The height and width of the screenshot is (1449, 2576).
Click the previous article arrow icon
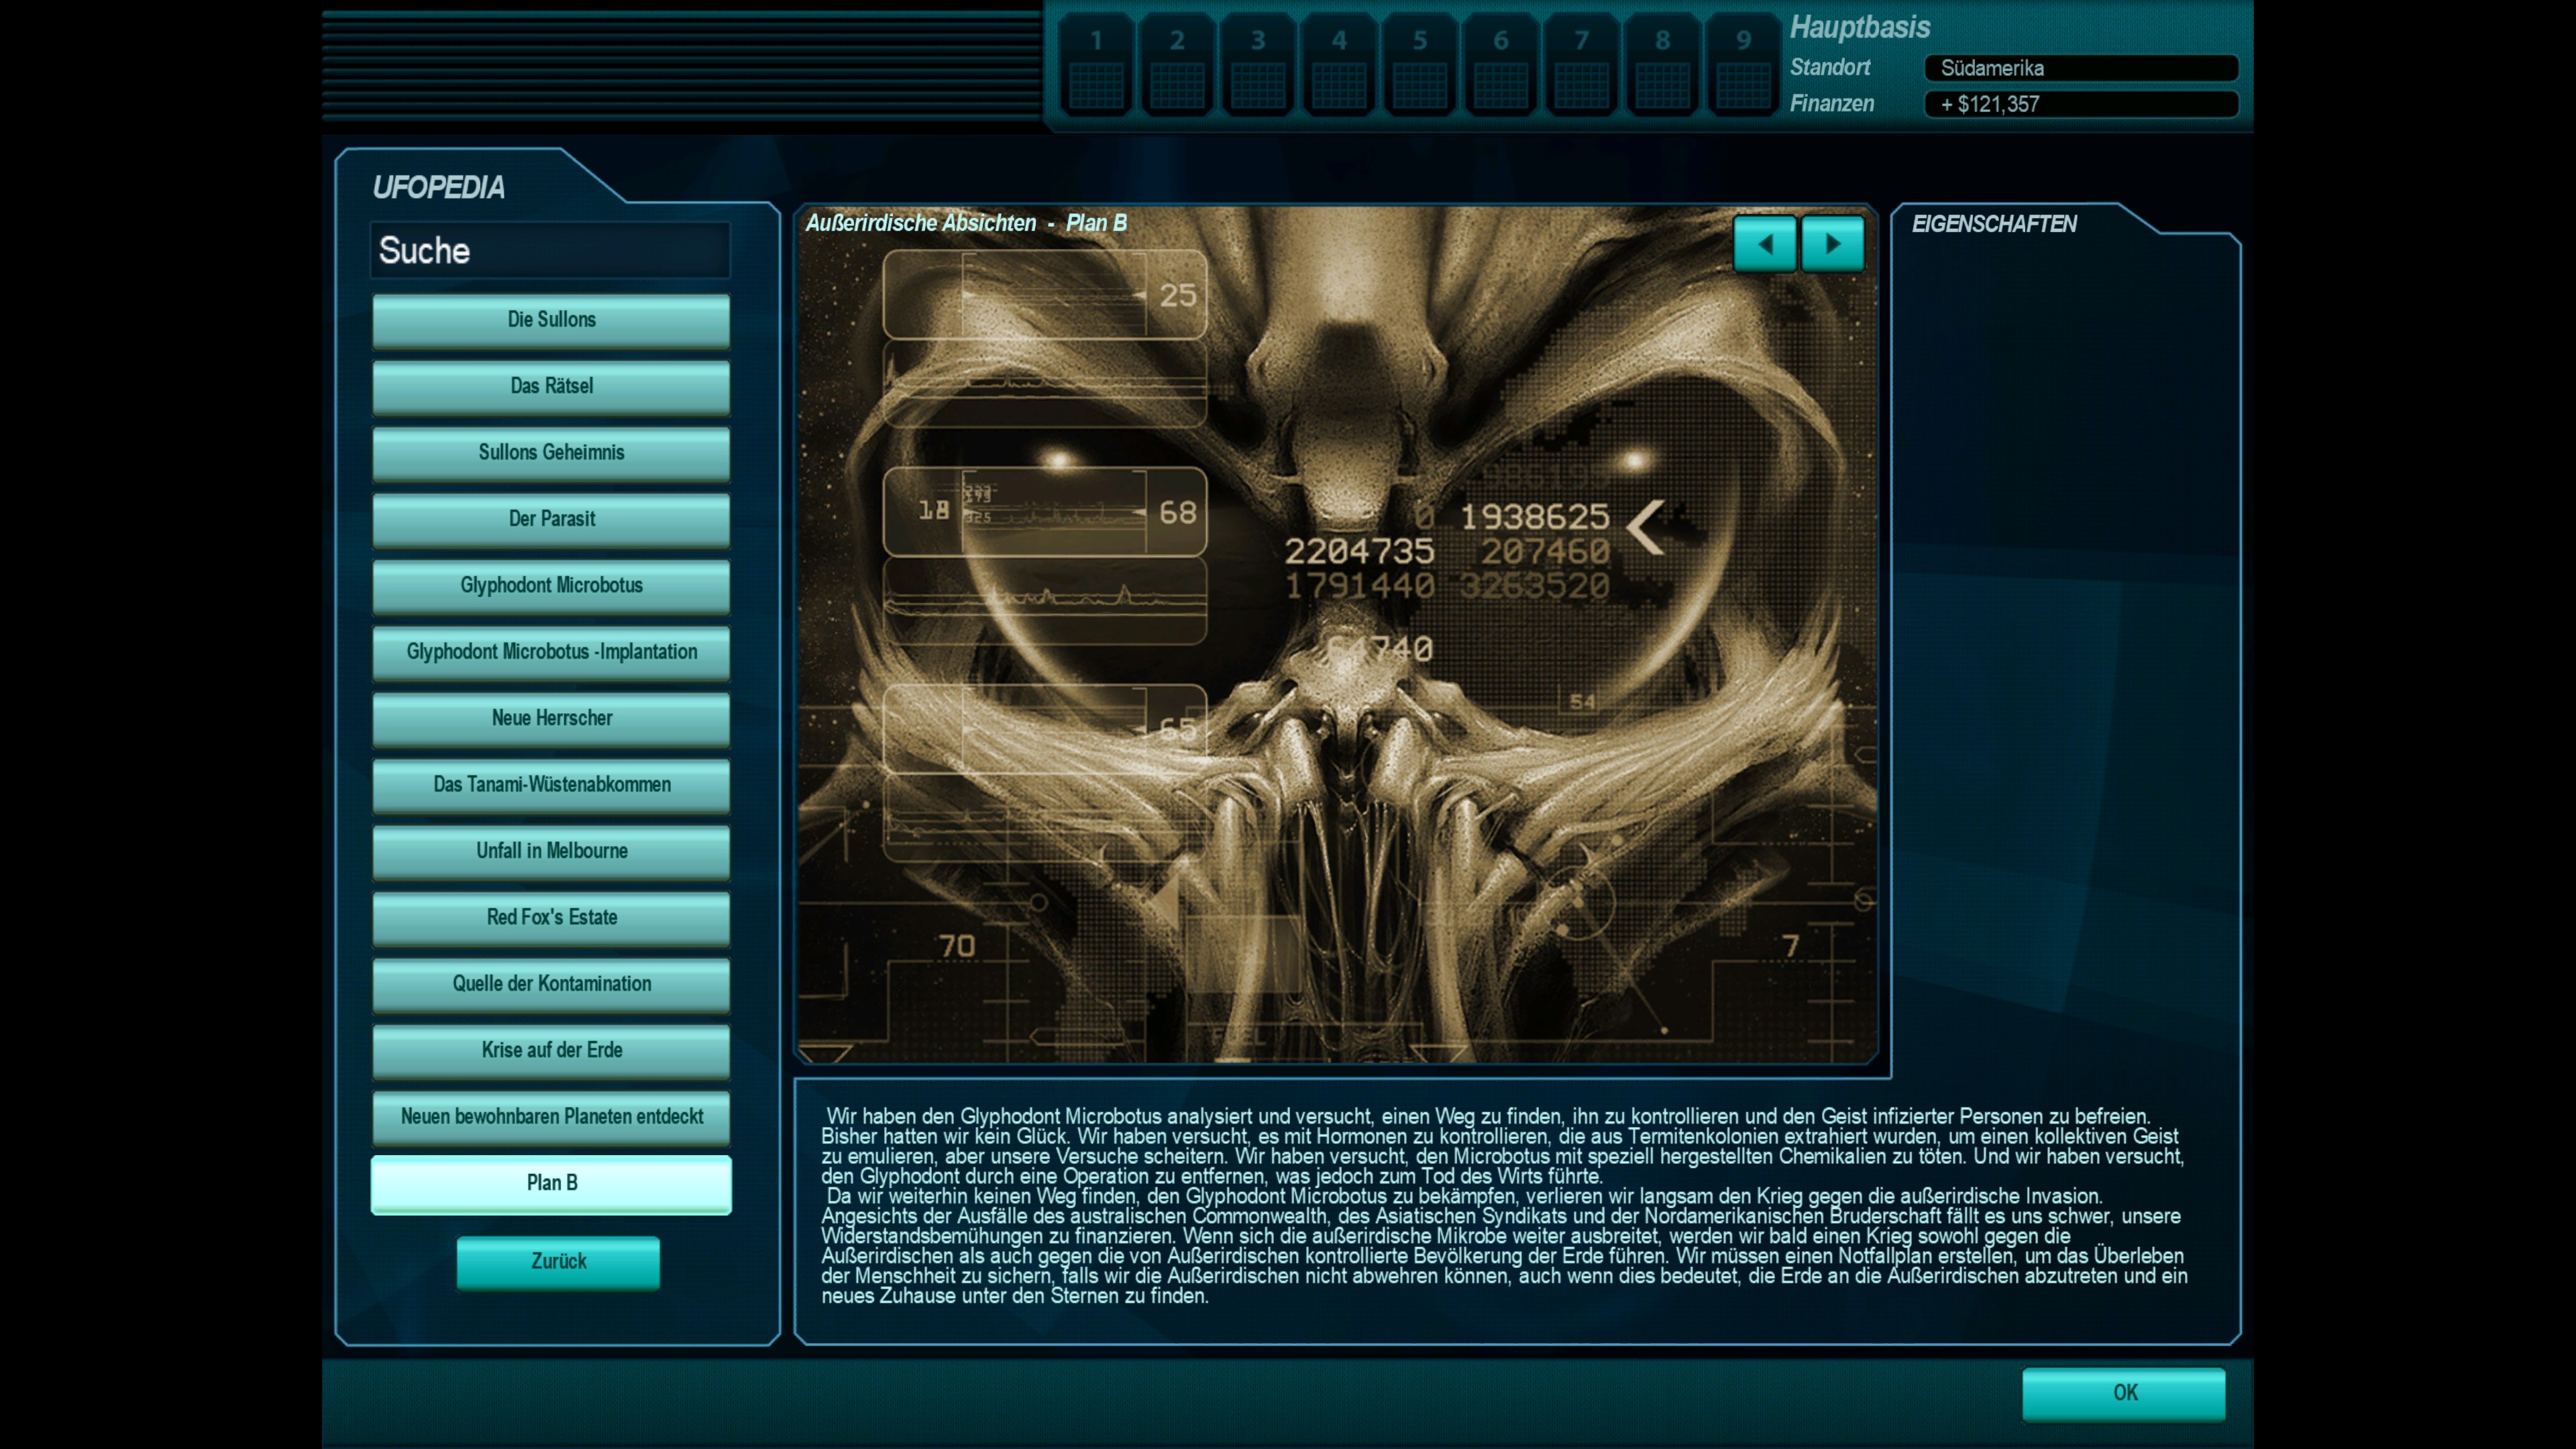(1764, 244)
